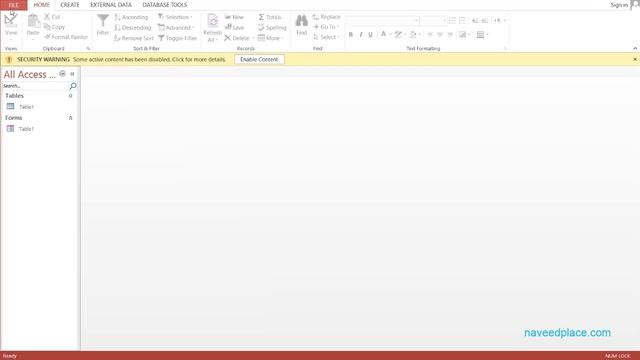Viewport: 640px width, 360px height.
Task: Open the Select dropdown in Find group
Action: [x=326, y=37]
